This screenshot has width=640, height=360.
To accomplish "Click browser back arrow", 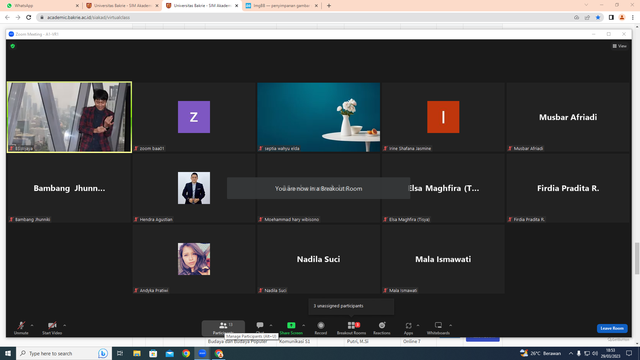I will point(7,18).
